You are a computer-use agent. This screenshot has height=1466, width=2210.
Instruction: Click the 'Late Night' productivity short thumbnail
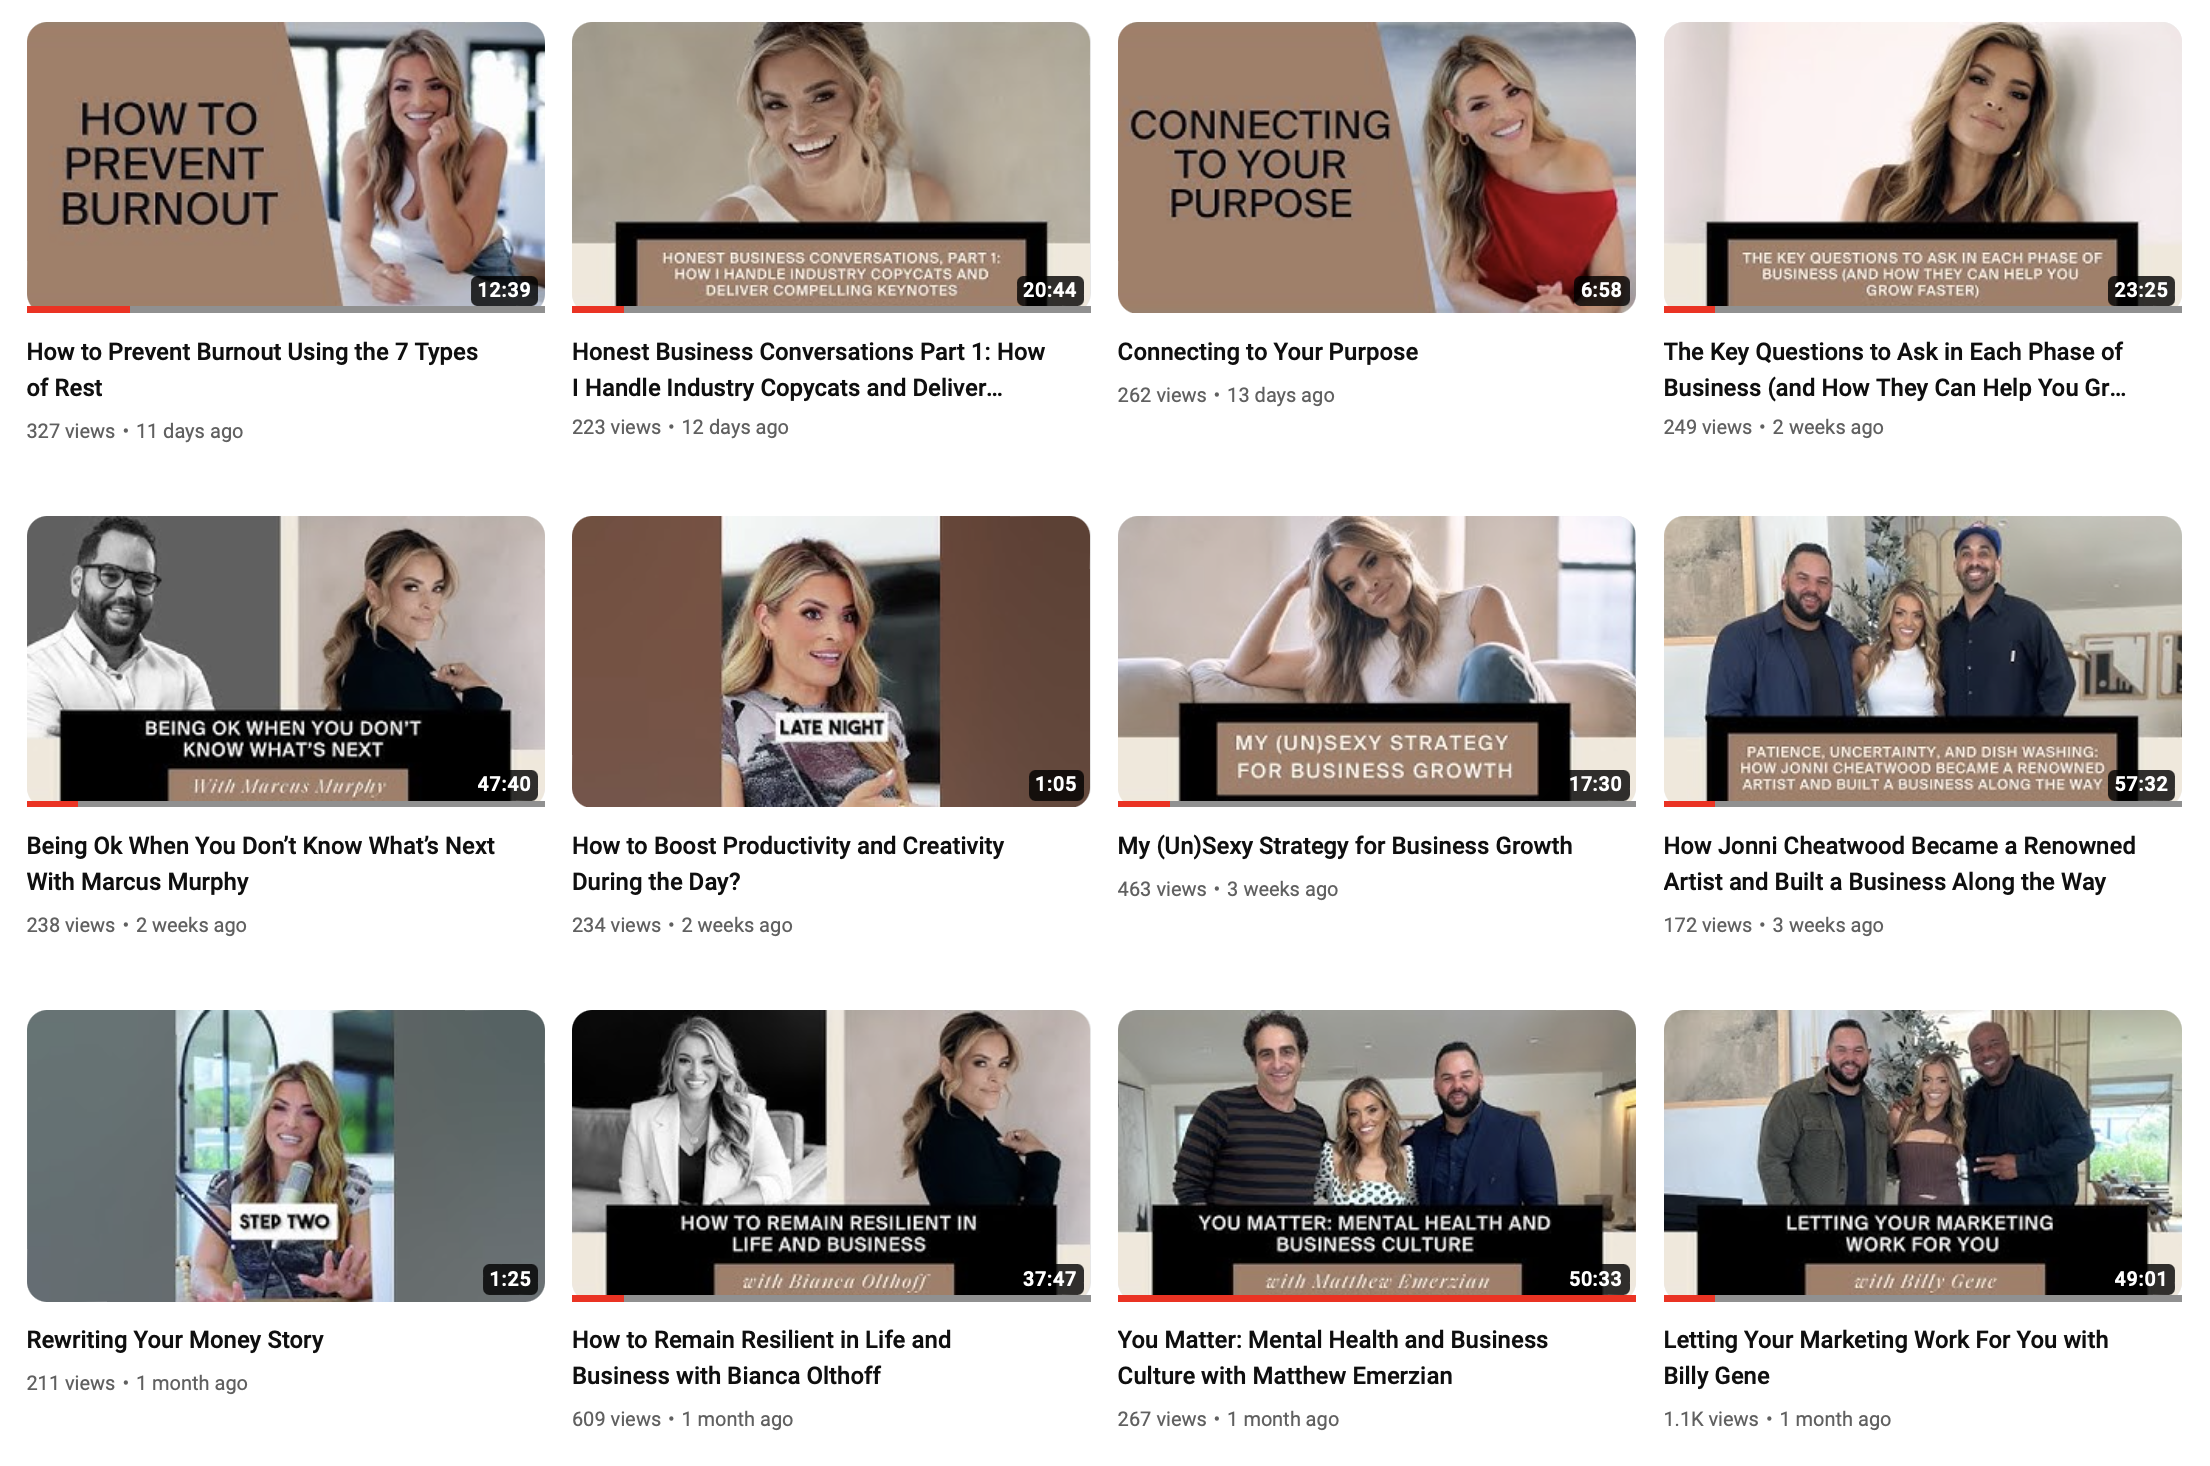(x=830, y=660)
